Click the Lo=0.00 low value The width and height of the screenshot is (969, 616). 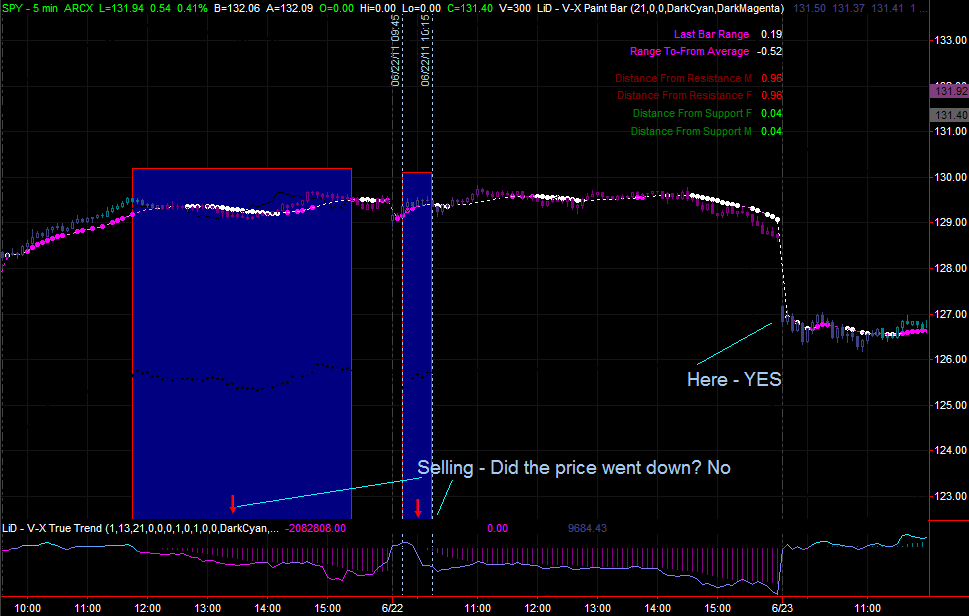point(421,9)
